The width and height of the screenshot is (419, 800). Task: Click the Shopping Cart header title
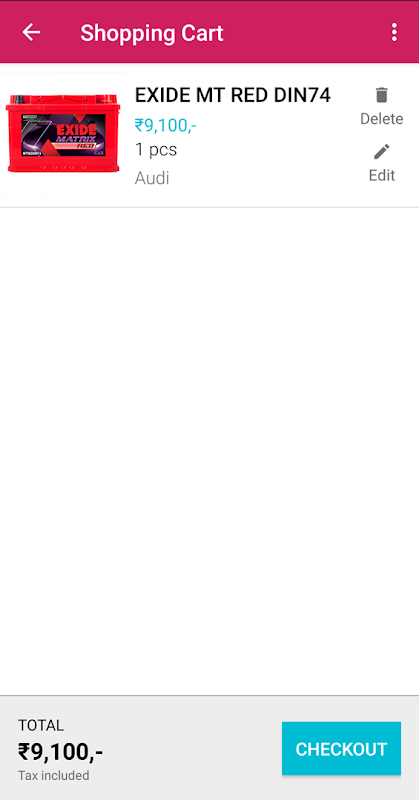pos(152,33)
